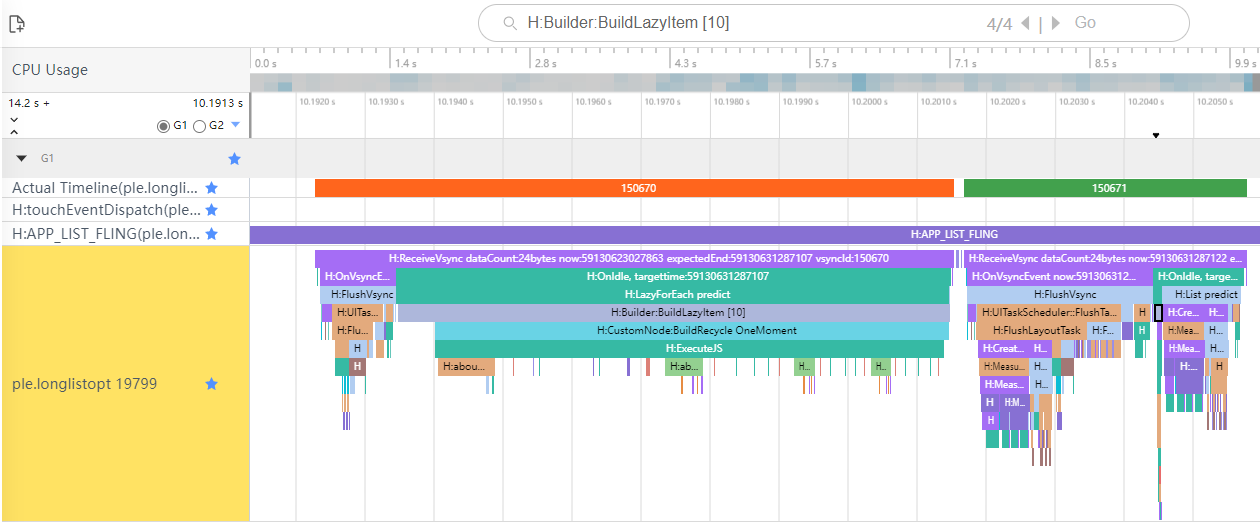Expand the time range chevron toggle
The image size is (1260, 522).
click(x=14, y=124)
